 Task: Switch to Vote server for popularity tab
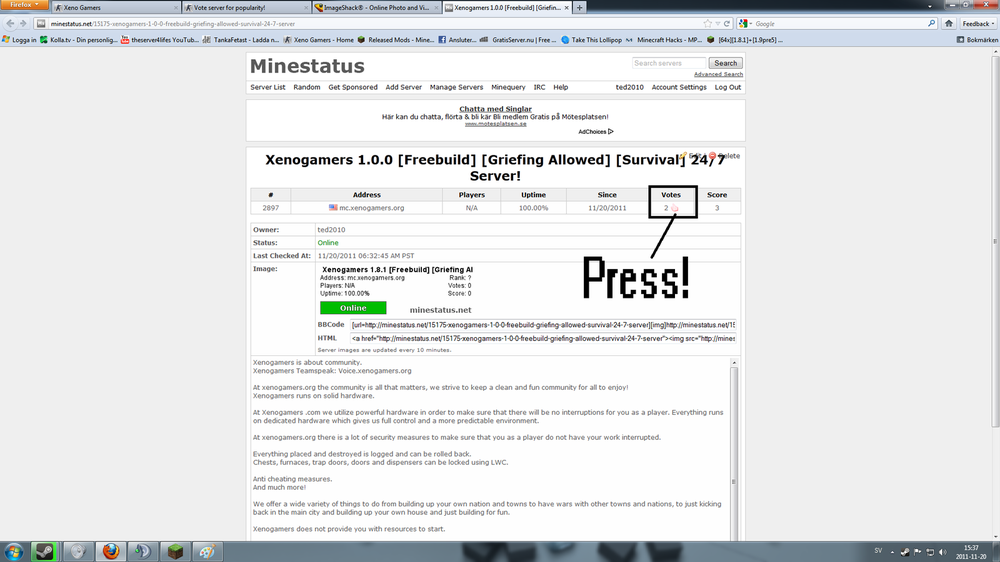(x=246, y=8)
